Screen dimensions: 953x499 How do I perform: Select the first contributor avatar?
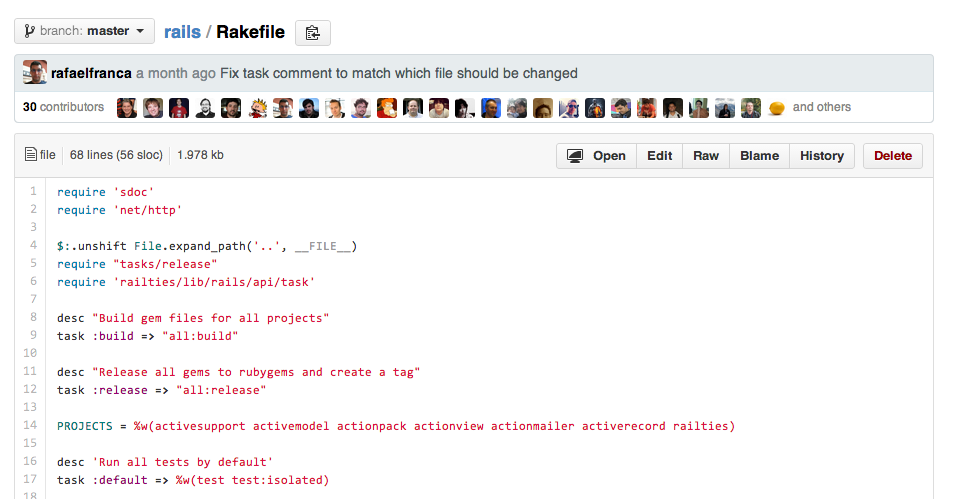[127, 107]
